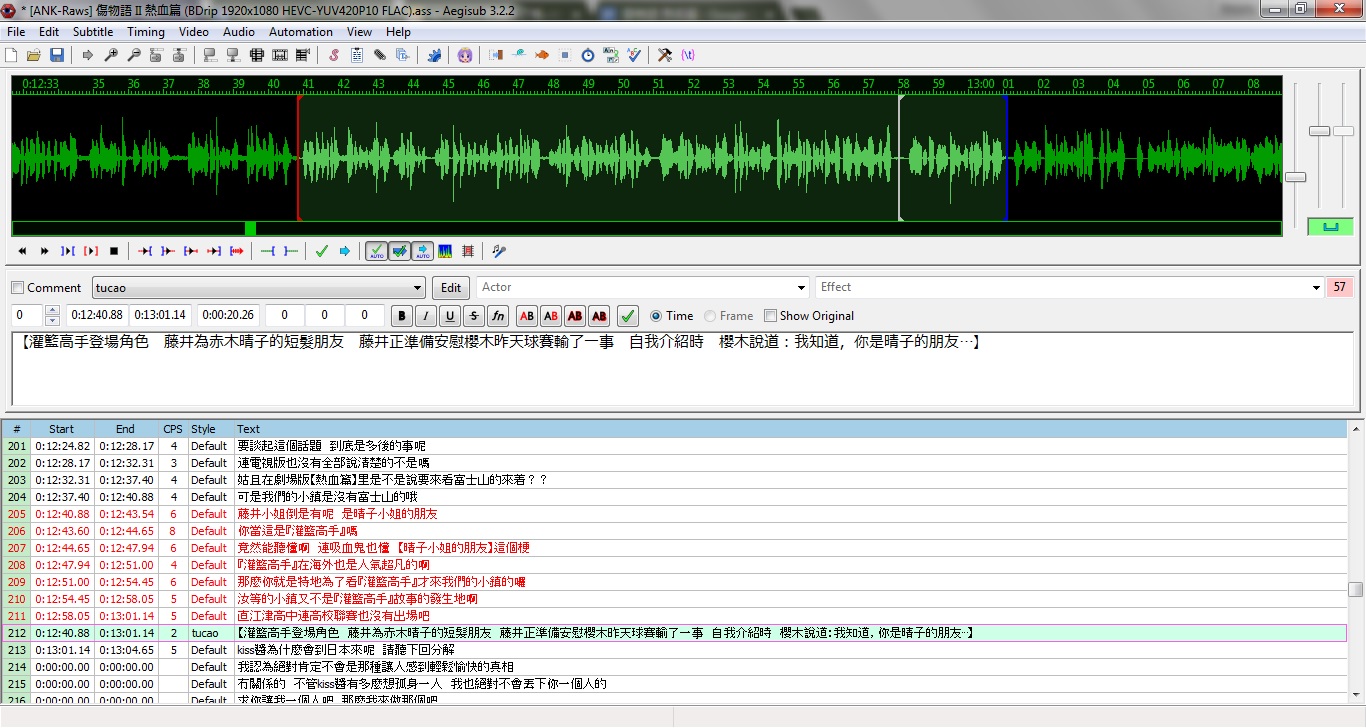
Task: Open the Styles Manager icon
Action: point(334,55)
